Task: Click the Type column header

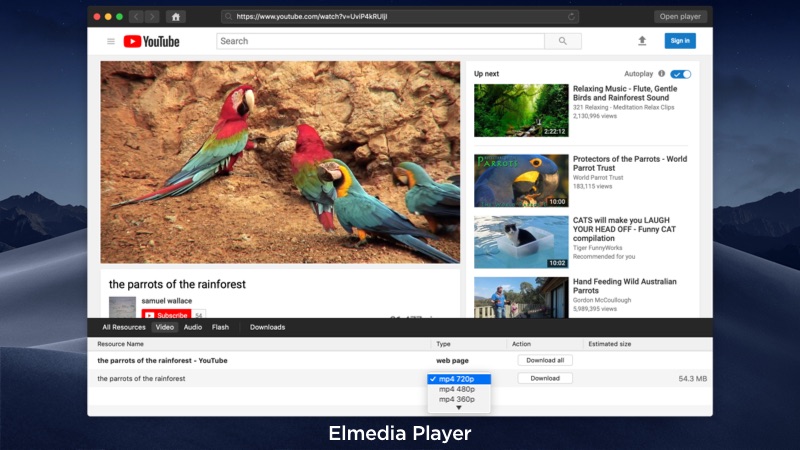Action: [x=443, y=344]
